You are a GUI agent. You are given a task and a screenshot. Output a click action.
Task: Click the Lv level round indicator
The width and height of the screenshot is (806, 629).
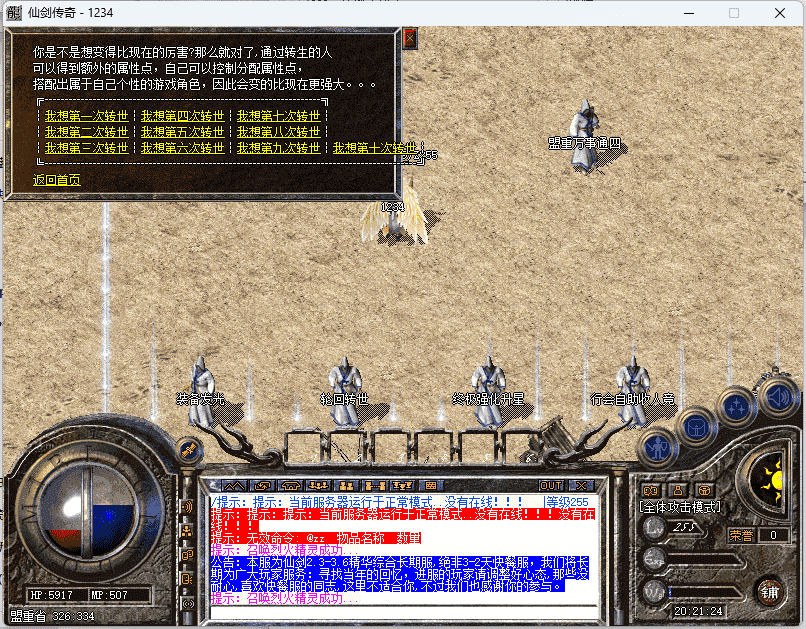coord(654,528)
